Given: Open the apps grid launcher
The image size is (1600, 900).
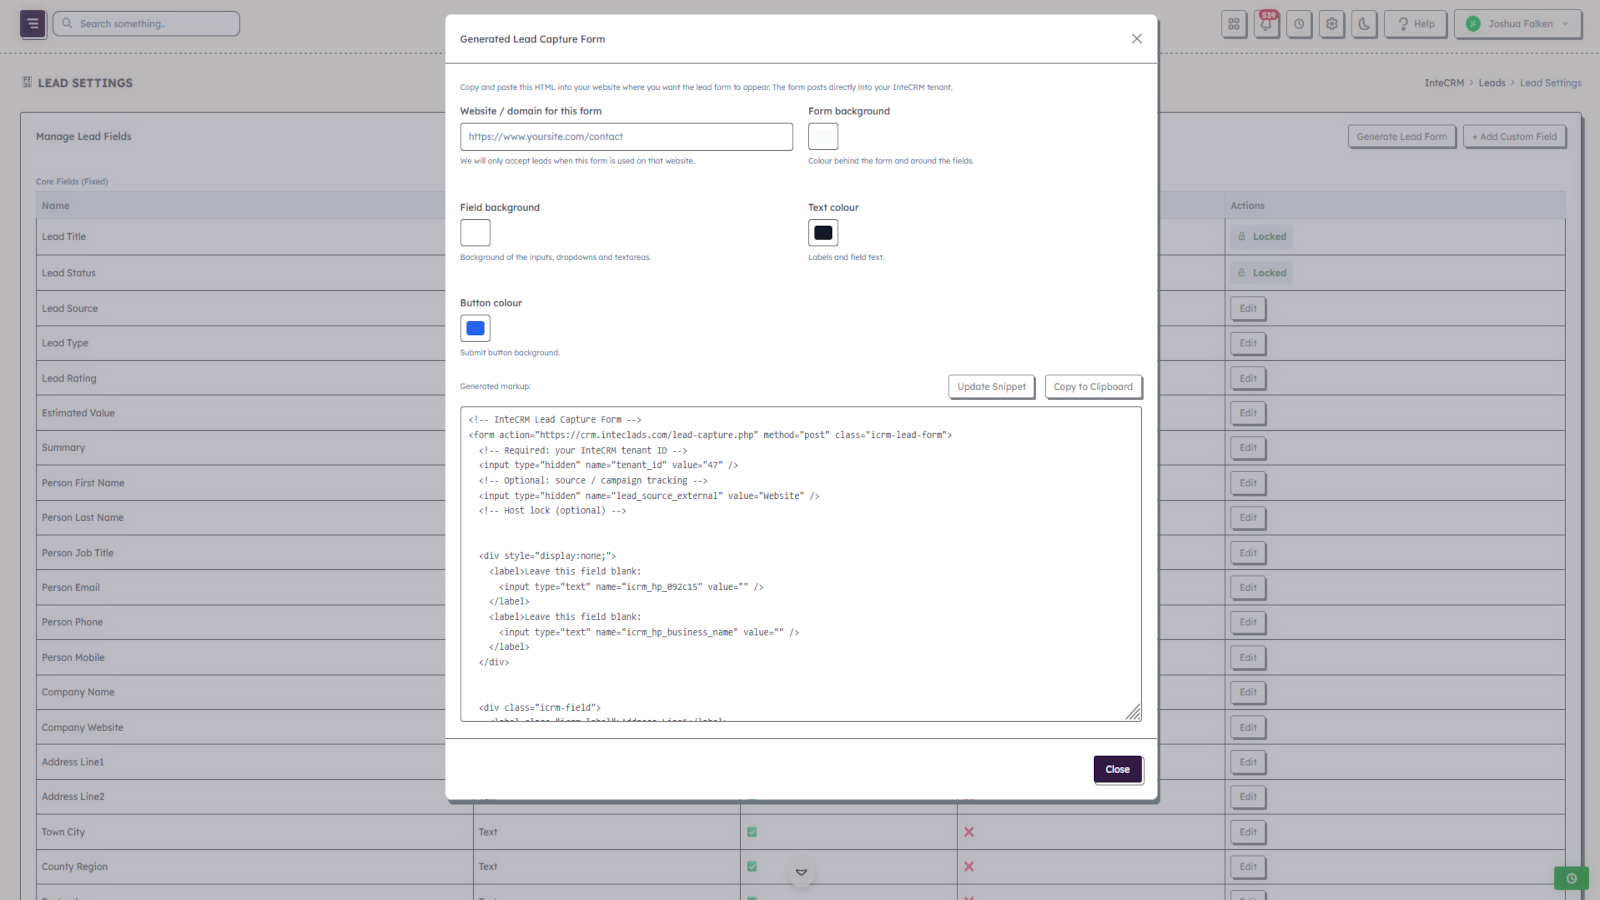Looking at the screenshot, I should (x=1233, y=23).
